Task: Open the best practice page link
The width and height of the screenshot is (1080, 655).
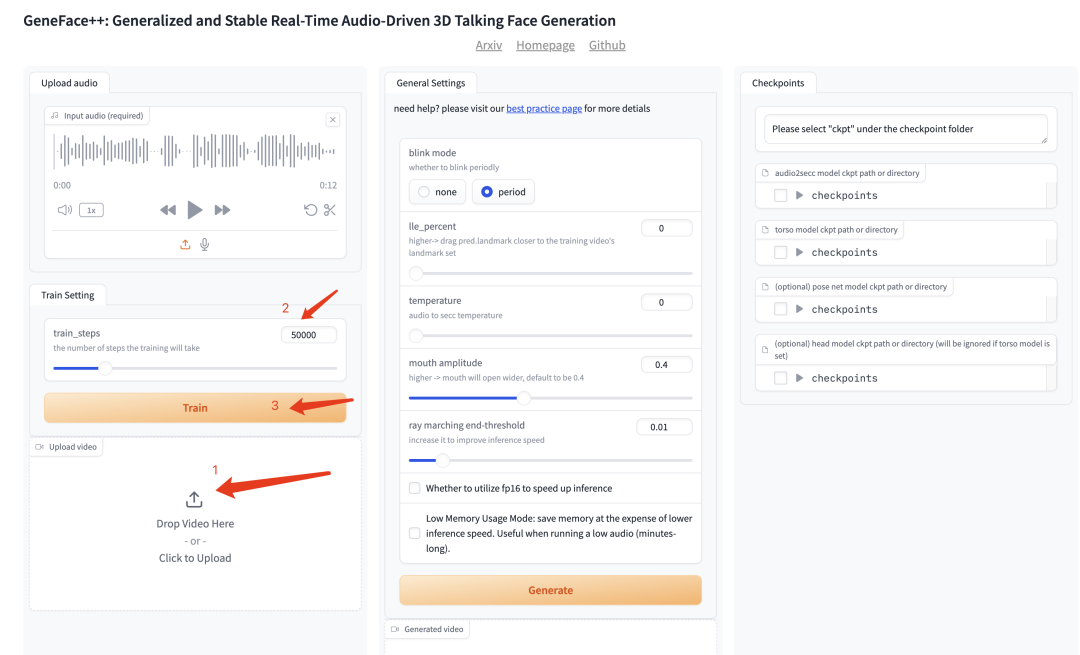Action: point(544,108)
